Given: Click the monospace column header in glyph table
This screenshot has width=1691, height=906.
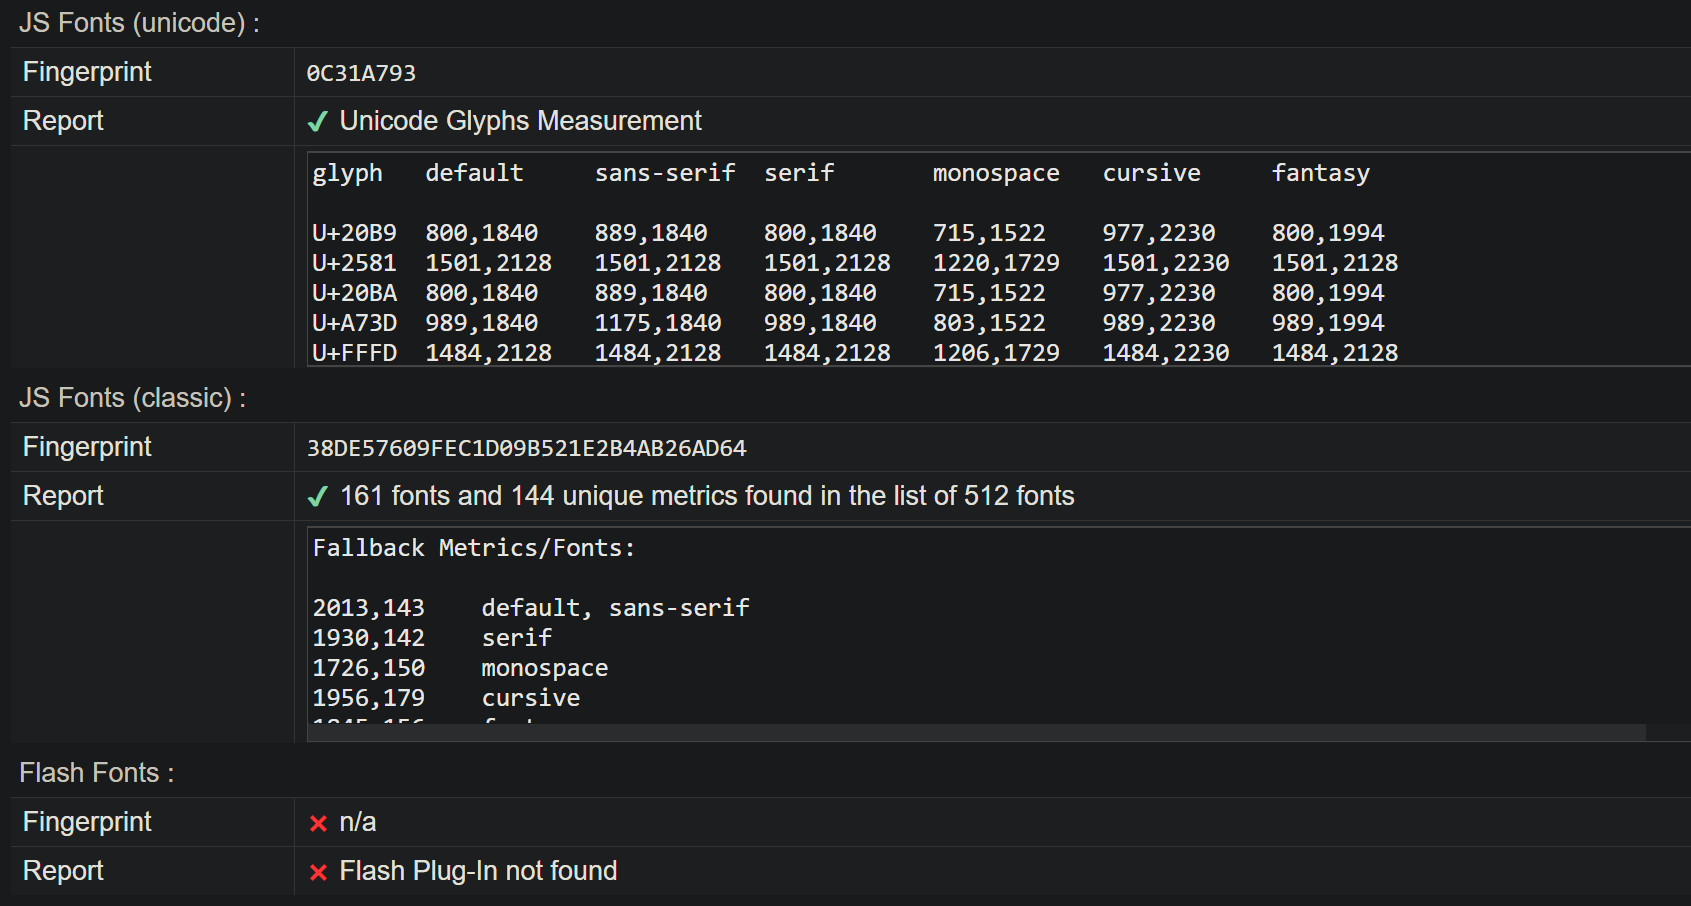Looking at the screenshot, I should pos(996,173).
